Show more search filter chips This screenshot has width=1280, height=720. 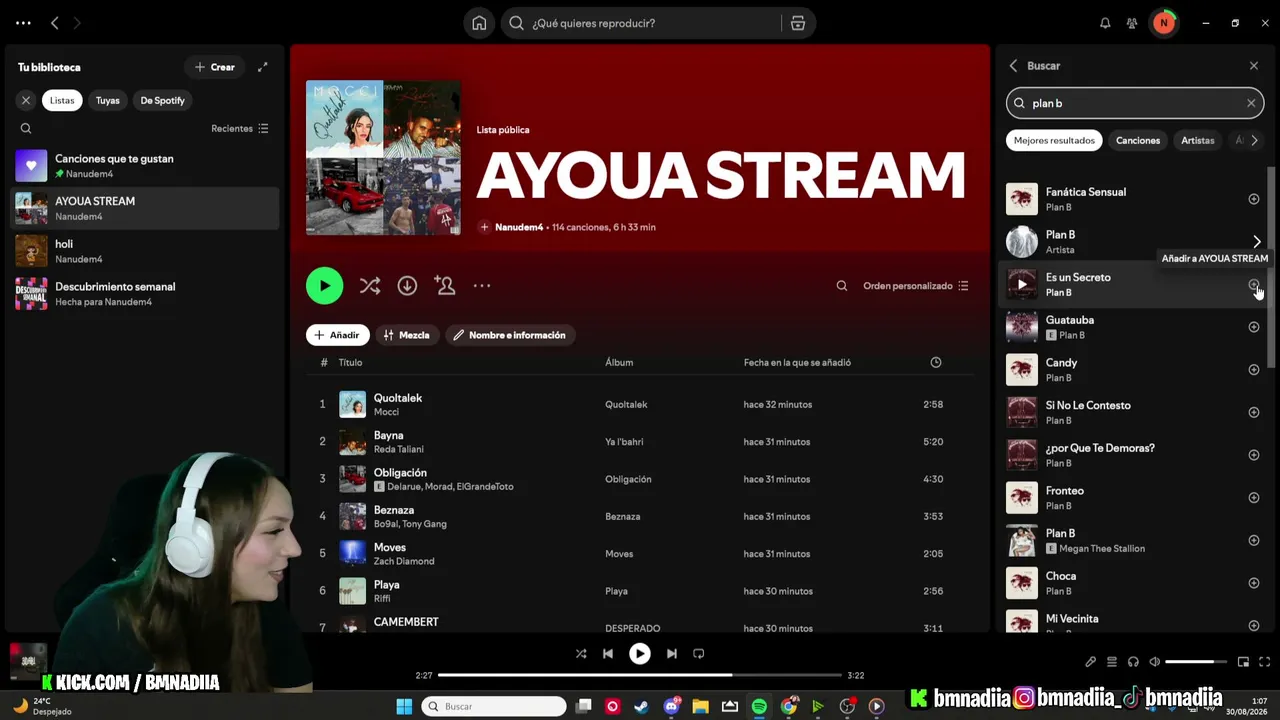pos(1255,140)
